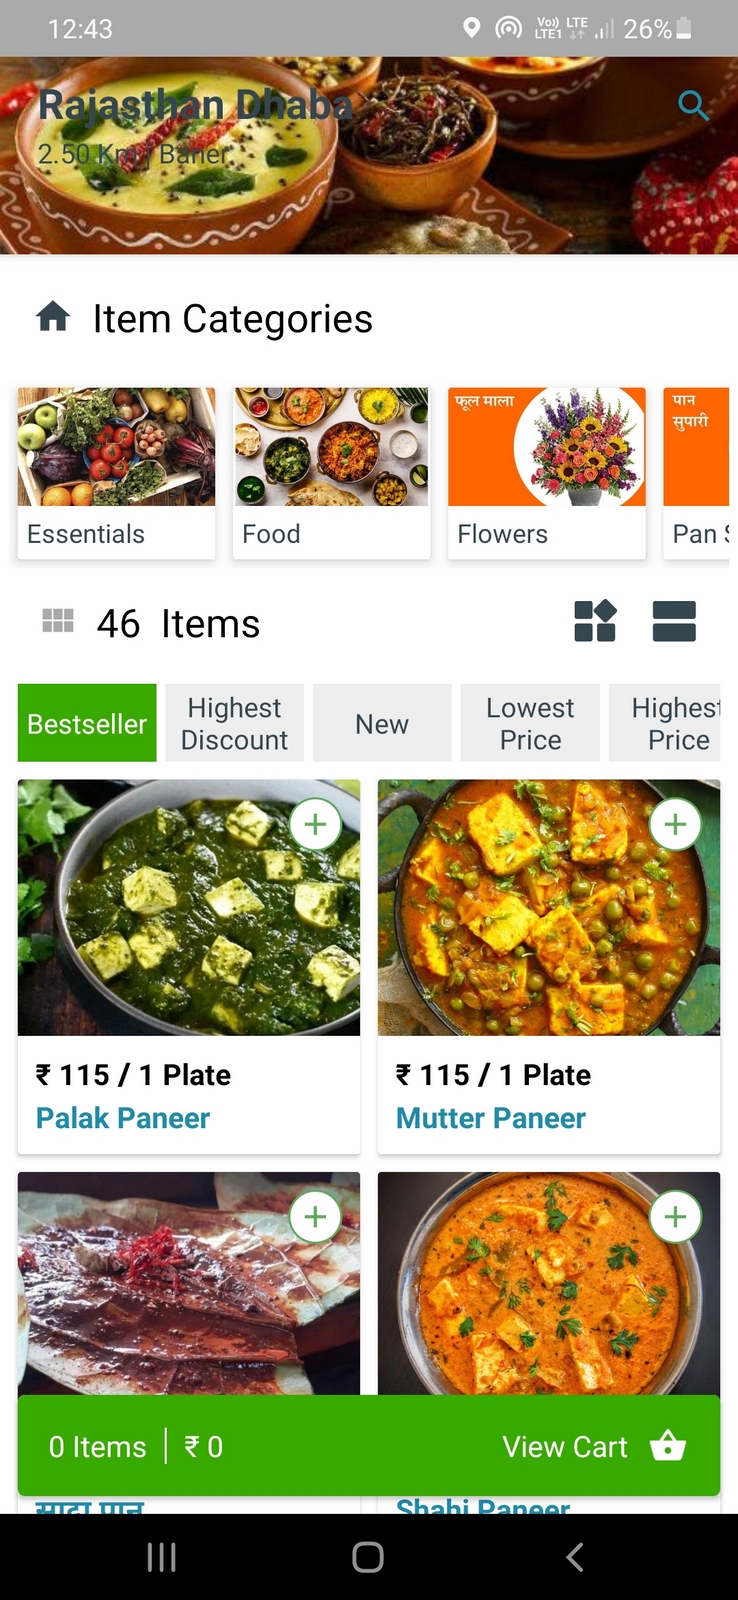Viewport: 738px width, 1600px height.
Task: Tap the home icon beside Item Categories
Action: coord(53,317)
